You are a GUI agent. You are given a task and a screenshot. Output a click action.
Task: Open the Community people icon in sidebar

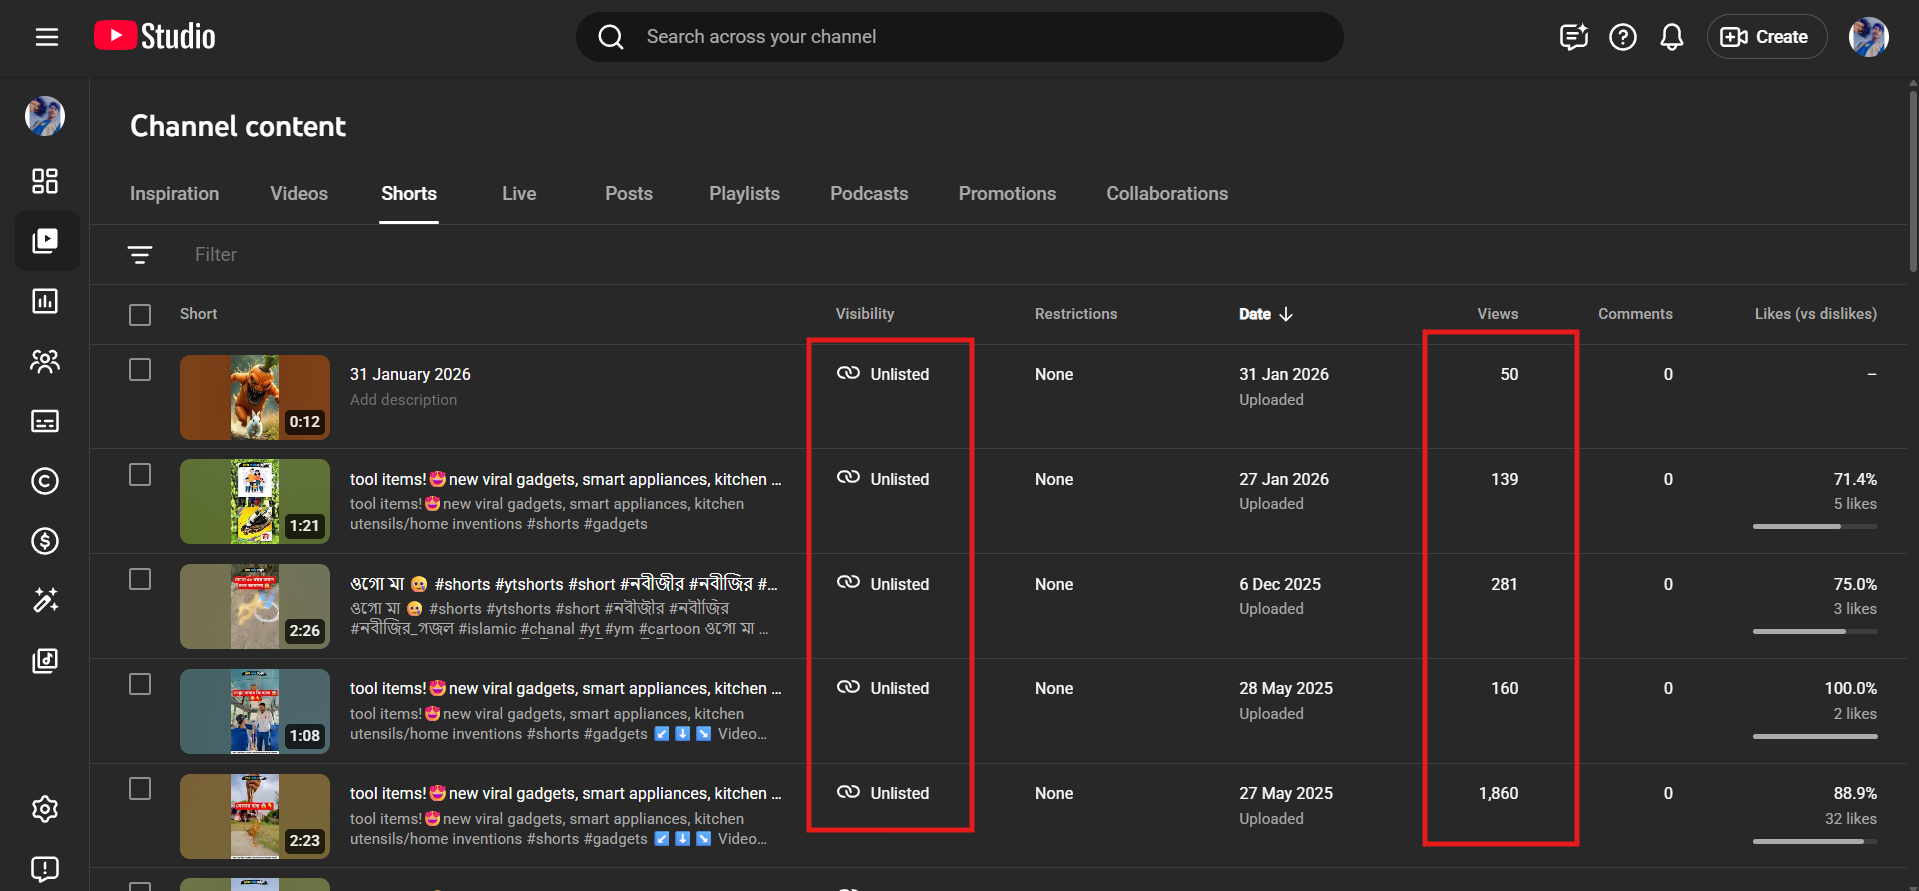[x=45, y=361]
